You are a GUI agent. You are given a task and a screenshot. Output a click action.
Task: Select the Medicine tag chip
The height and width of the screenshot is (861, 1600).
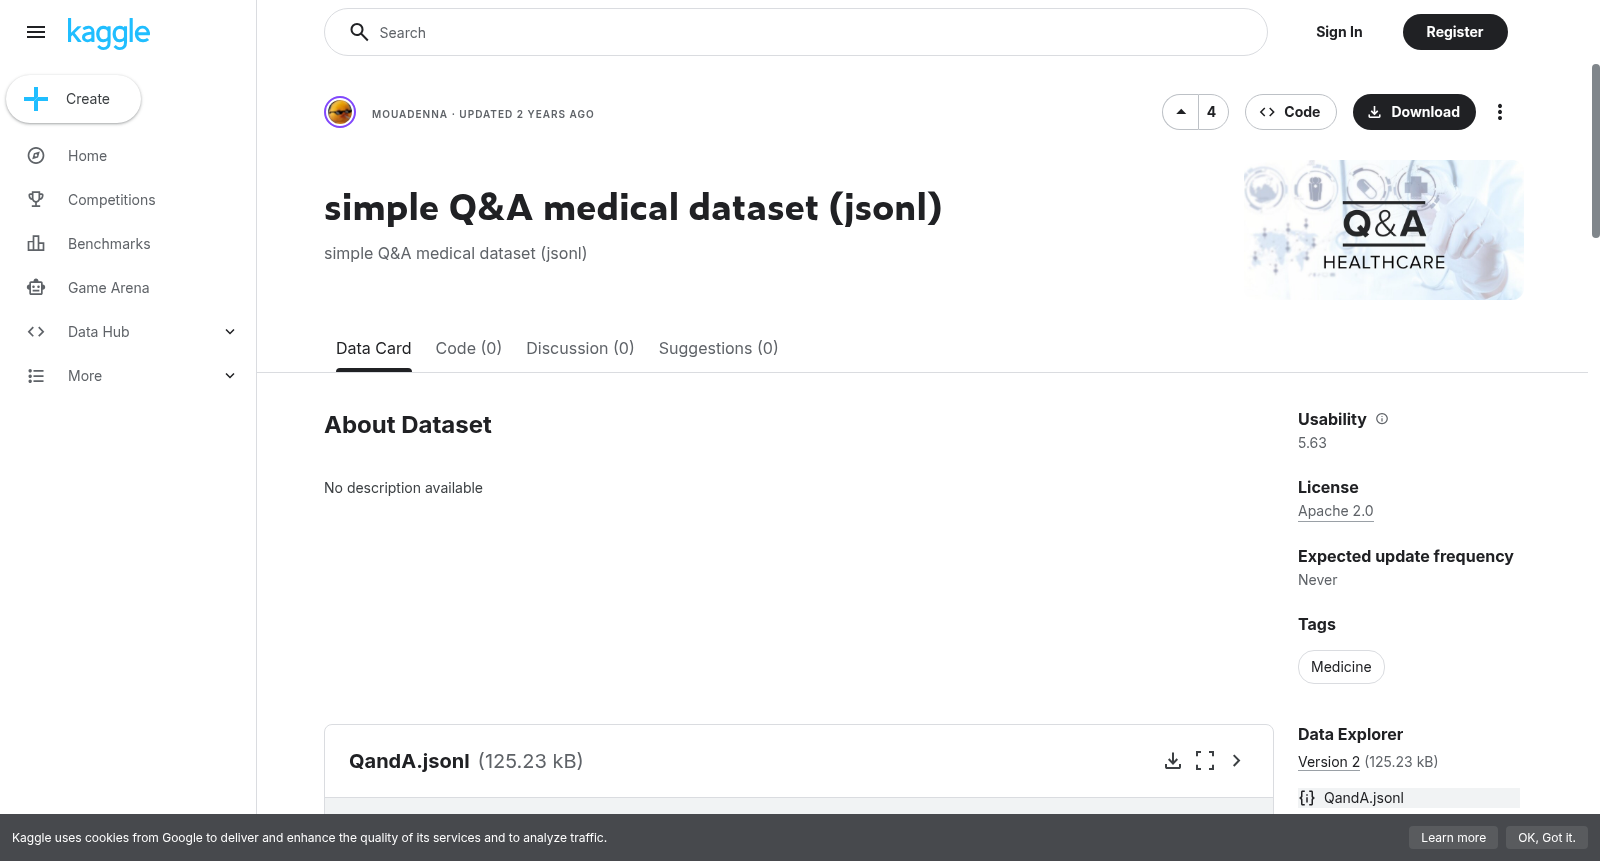[1341, 667]
